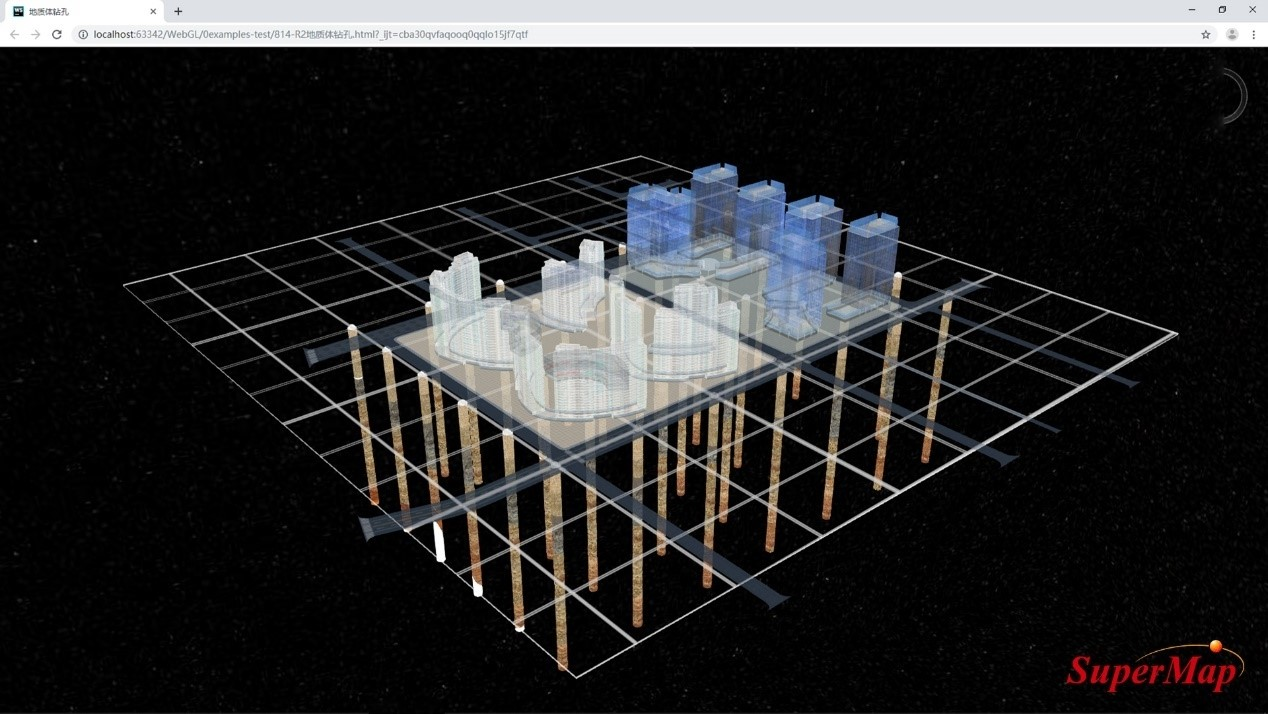Viewport: 1268px width, 714px height.
Task: Click the browser forward arrow
Action: (x=35, y=34)
